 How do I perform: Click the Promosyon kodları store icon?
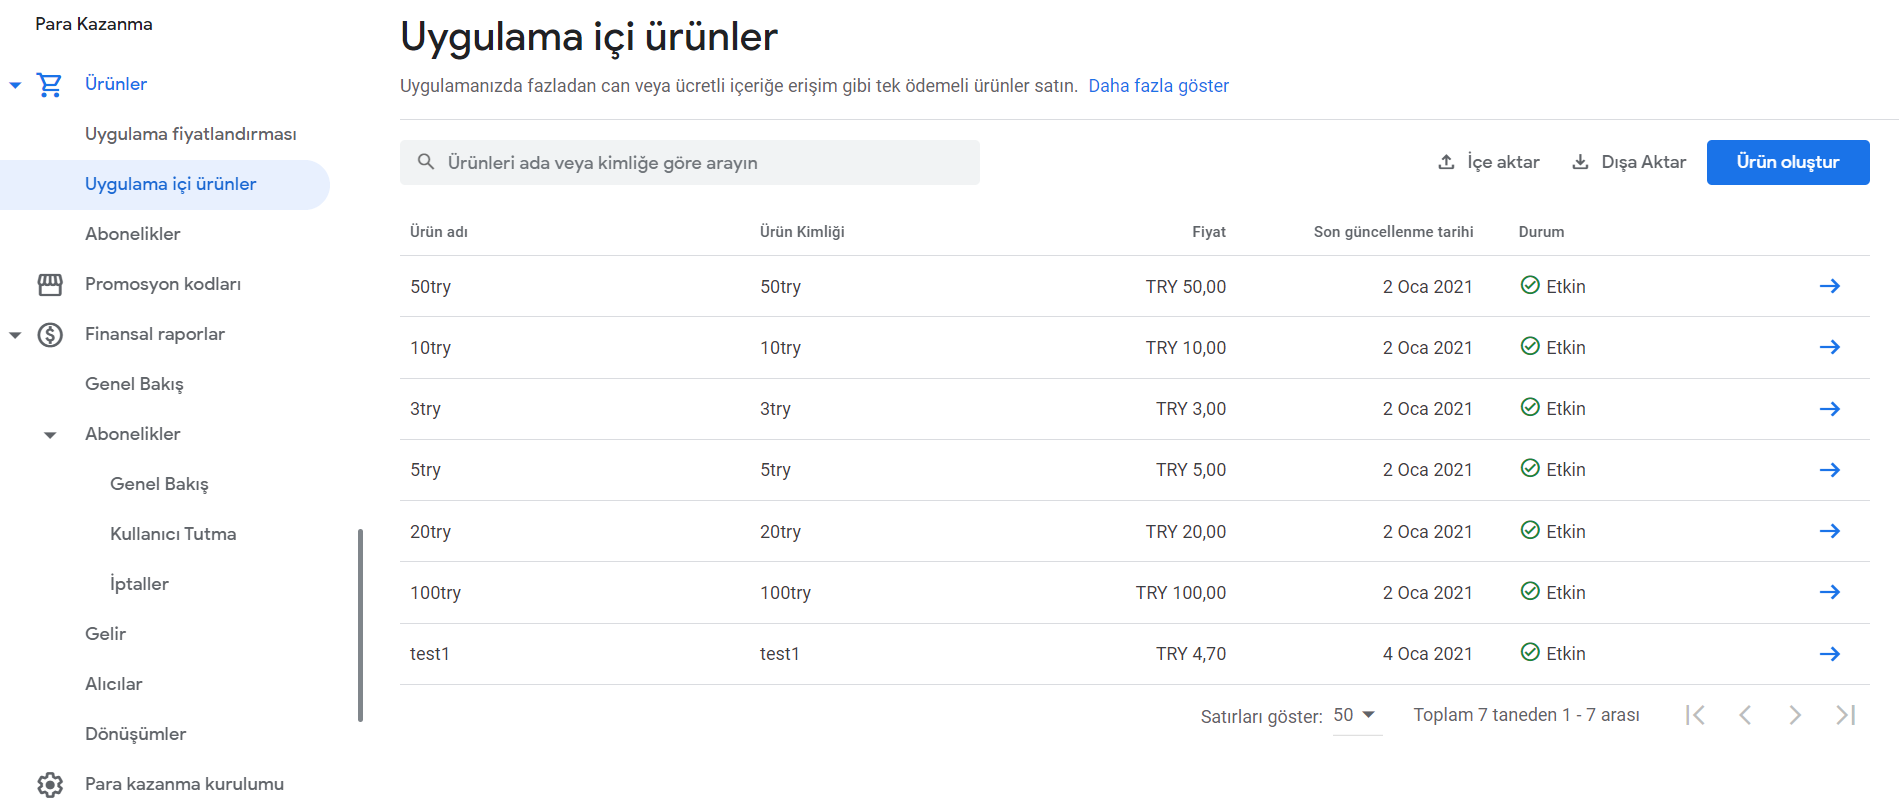click(x=50, y=285)
